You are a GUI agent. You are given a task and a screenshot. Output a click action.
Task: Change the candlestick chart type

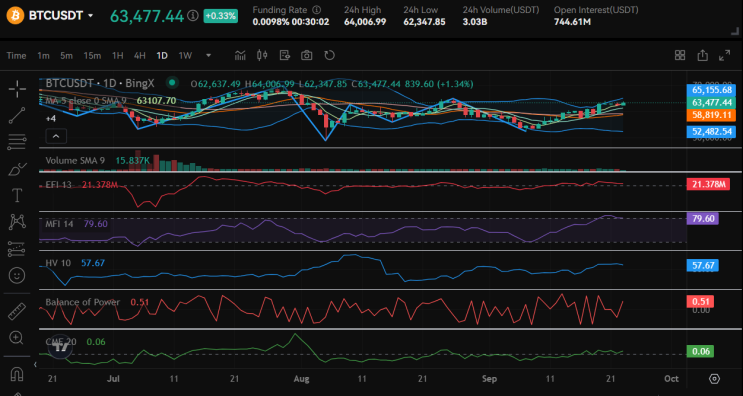coord(262,55)
